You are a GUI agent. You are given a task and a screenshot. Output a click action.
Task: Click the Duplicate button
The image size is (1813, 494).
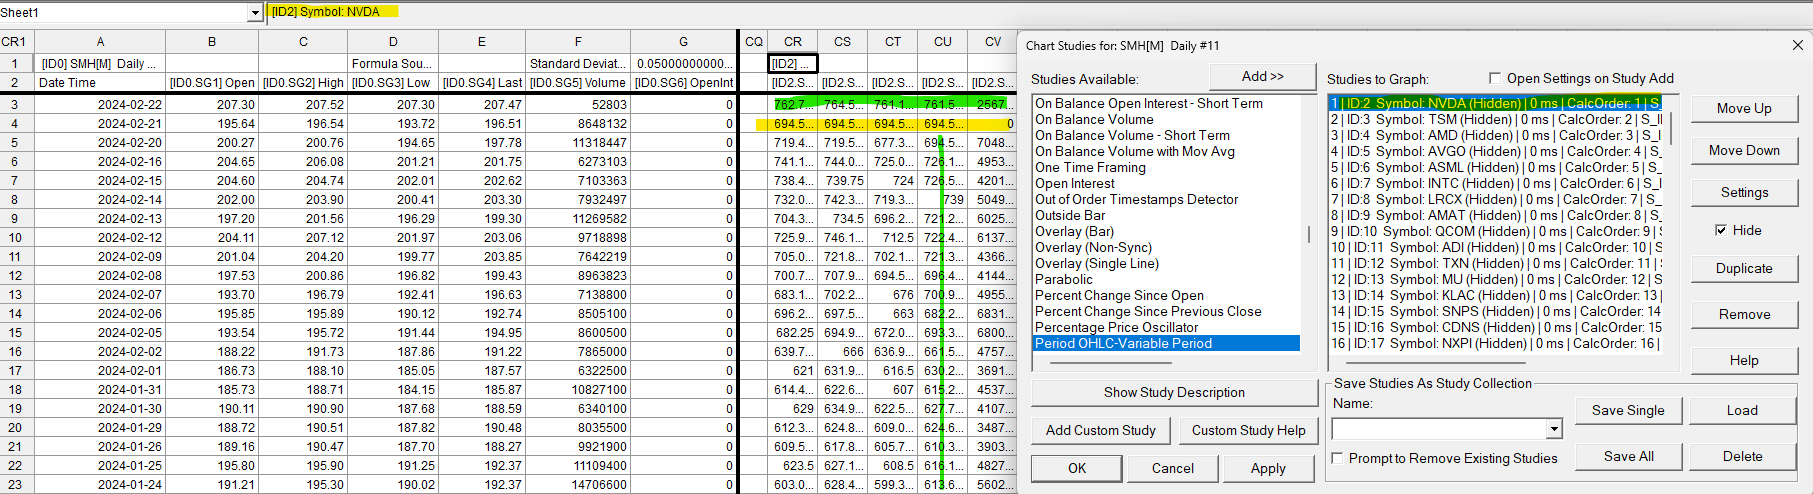click(1744, 269)
